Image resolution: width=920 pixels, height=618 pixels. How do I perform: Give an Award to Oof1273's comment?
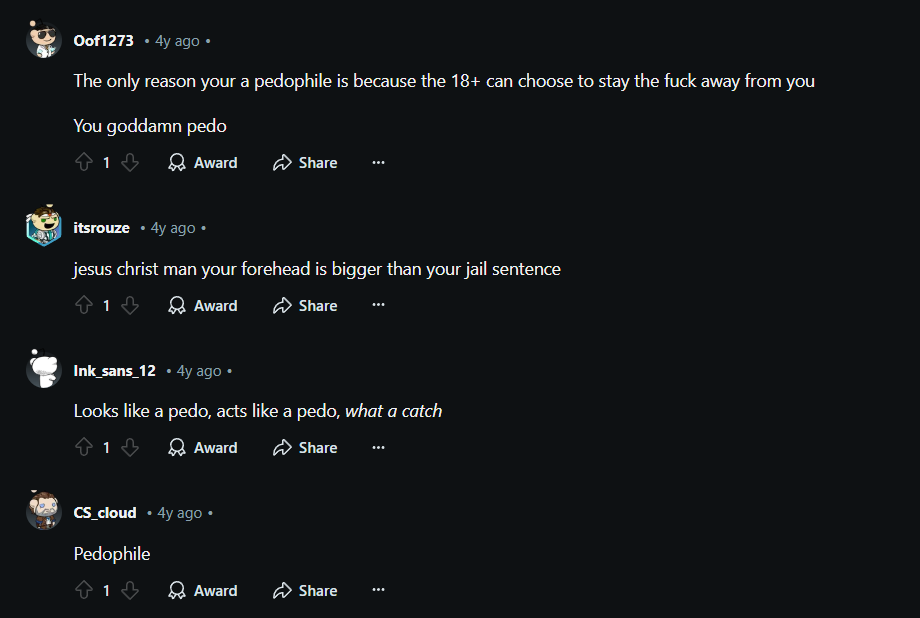click(202, 163)
